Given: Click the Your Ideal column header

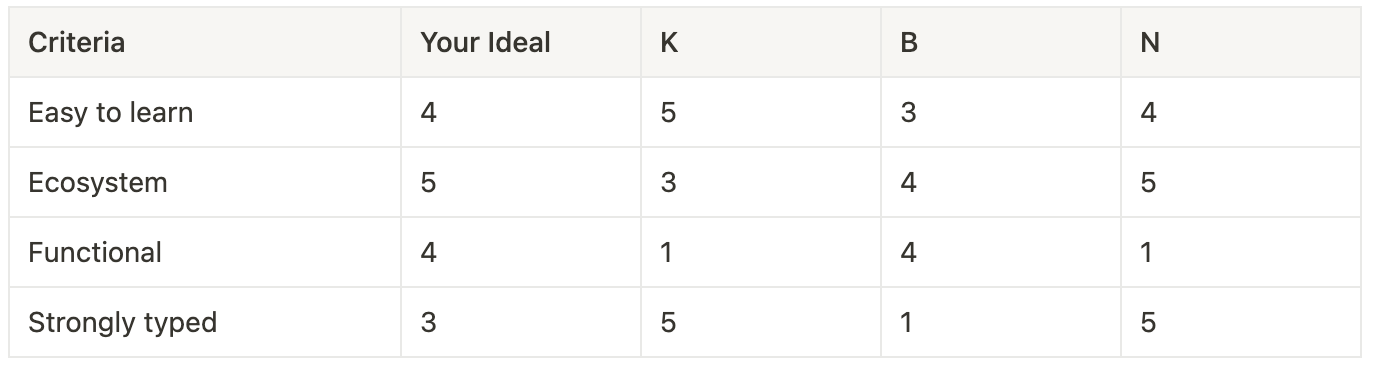Looking at the screenshot, I should click(x=521, y=43).
